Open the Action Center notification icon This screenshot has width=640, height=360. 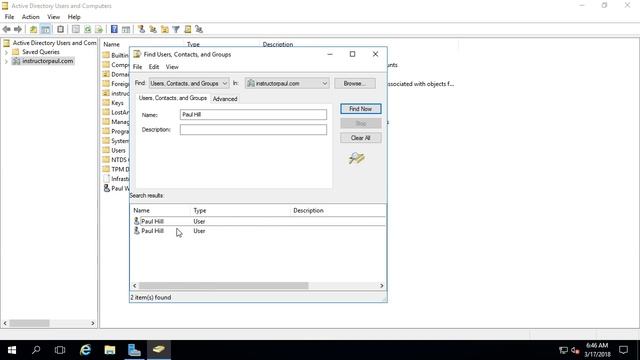point(623,350)
